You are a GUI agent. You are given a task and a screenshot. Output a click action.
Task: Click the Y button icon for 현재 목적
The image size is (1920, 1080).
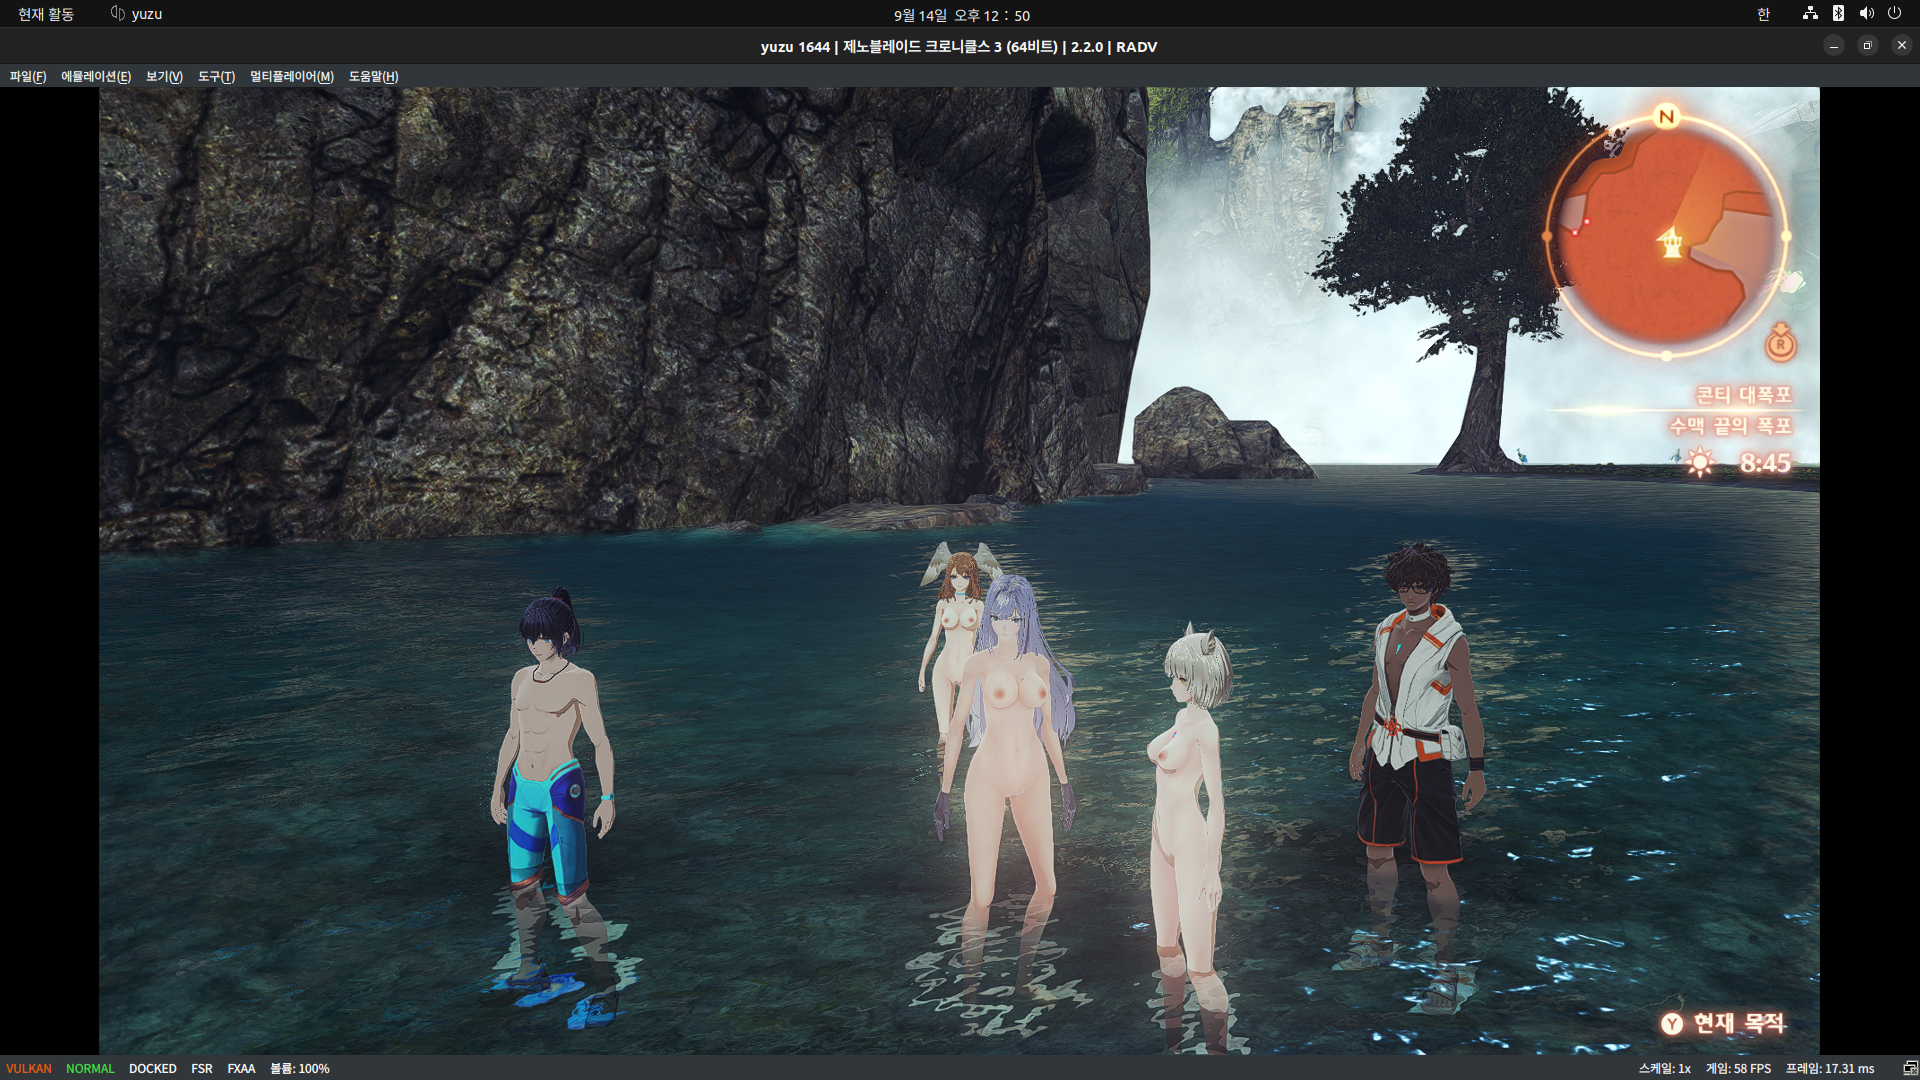coord(1672,1024)
